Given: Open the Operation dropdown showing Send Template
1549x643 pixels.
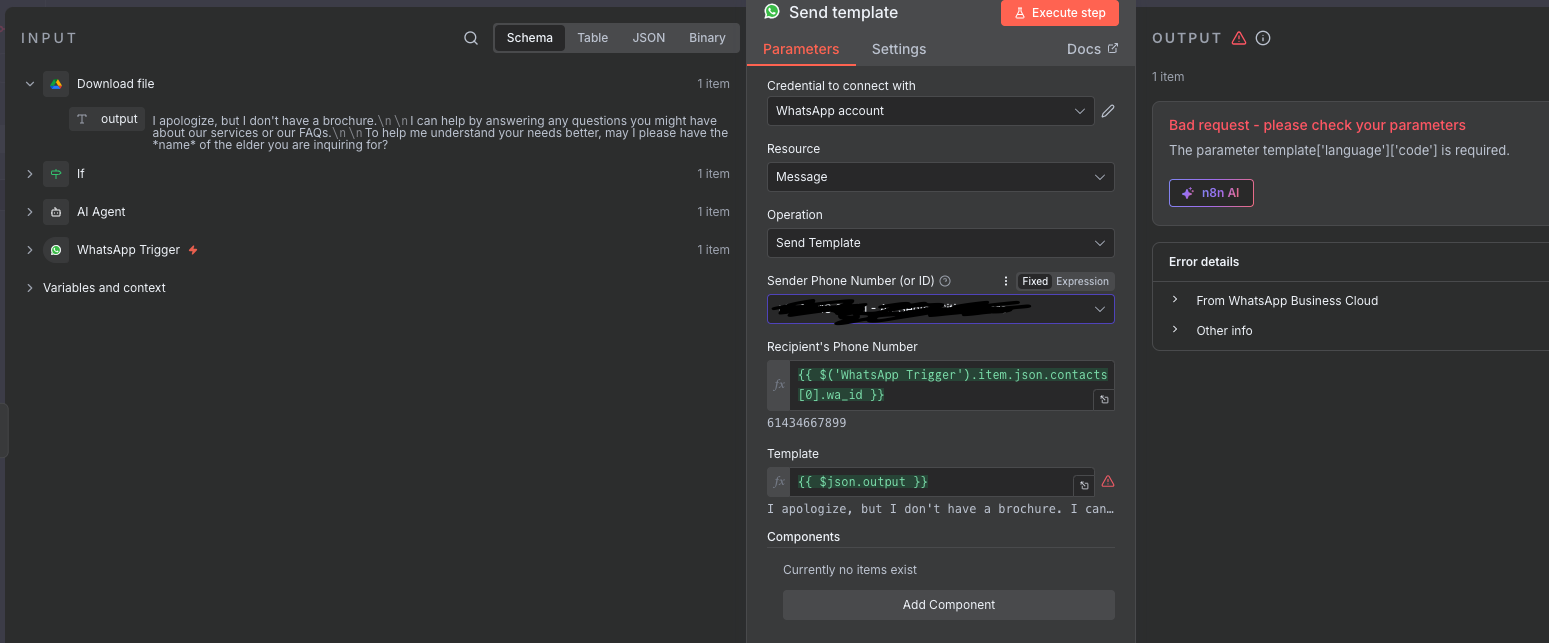Looking at the screenshot, I should [x=940, y=243].
